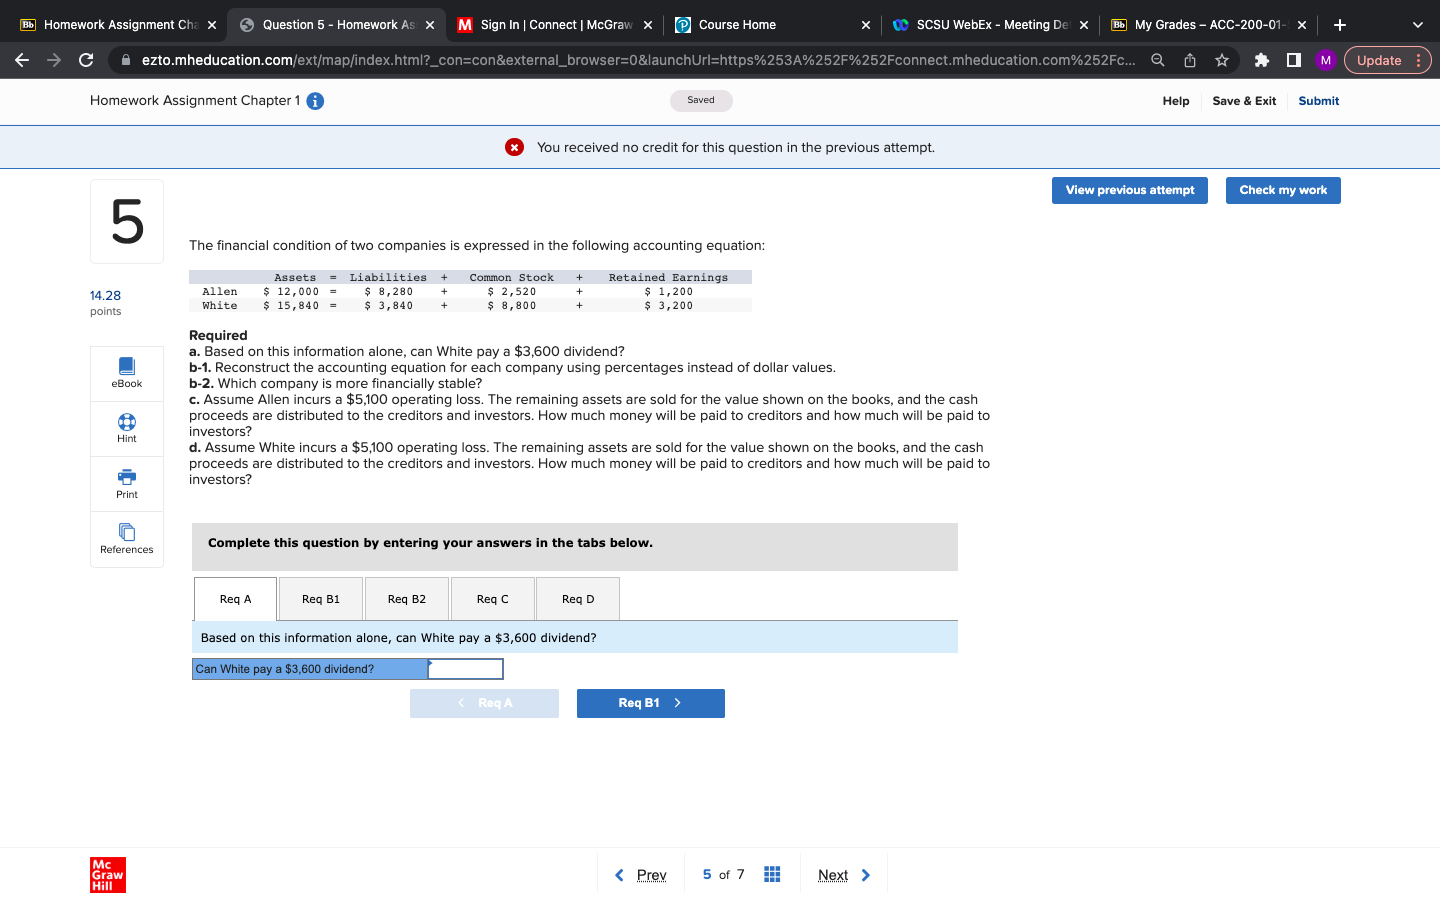Image resolution: width=1440 pixels, height=900 pixels.
Task: Click White's common stock '$ 8,800'
Action: 512,306
